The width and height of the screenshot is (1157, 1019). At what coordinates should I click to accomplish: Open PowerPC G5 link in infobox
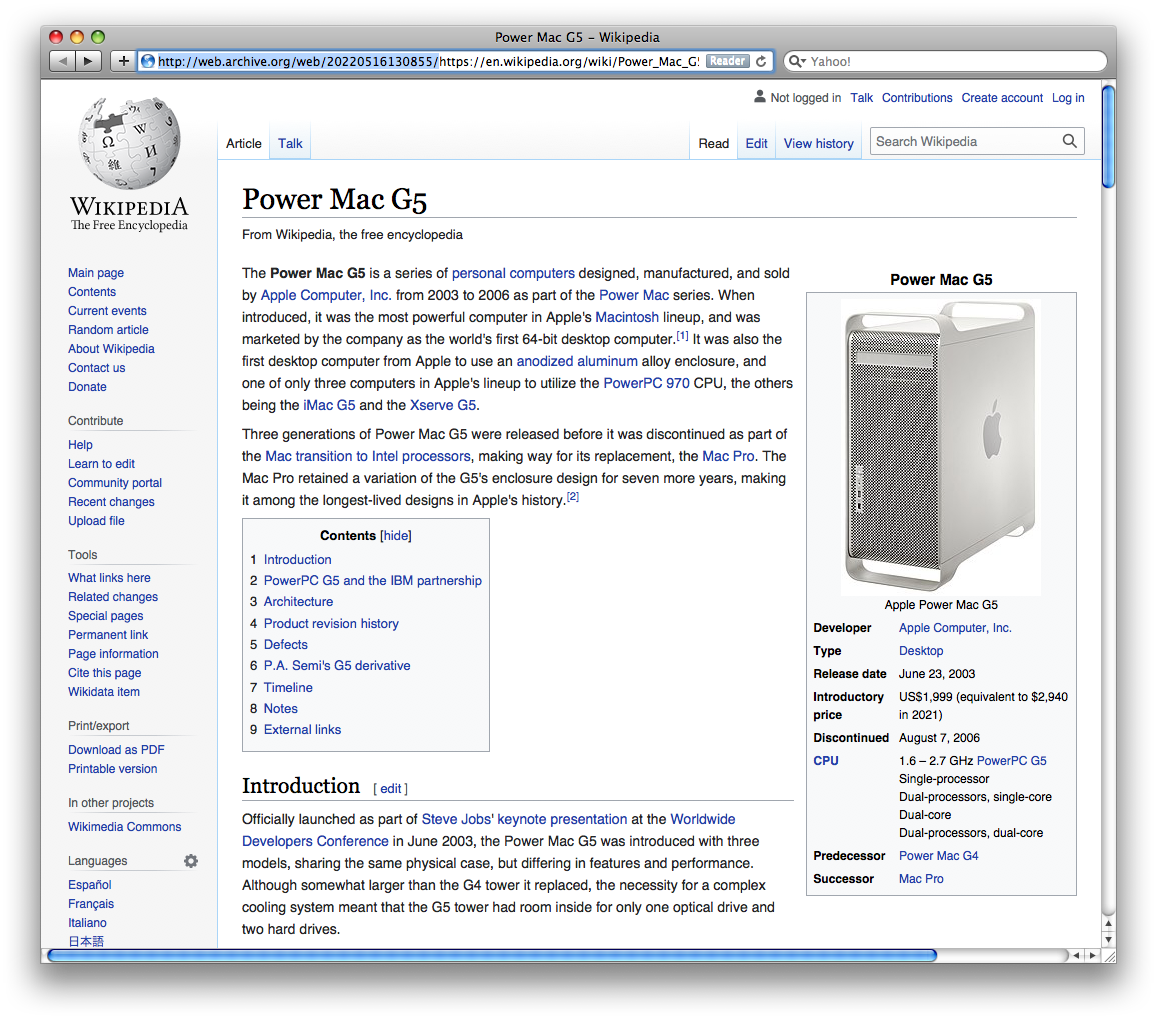click(x=1012, y=761)
